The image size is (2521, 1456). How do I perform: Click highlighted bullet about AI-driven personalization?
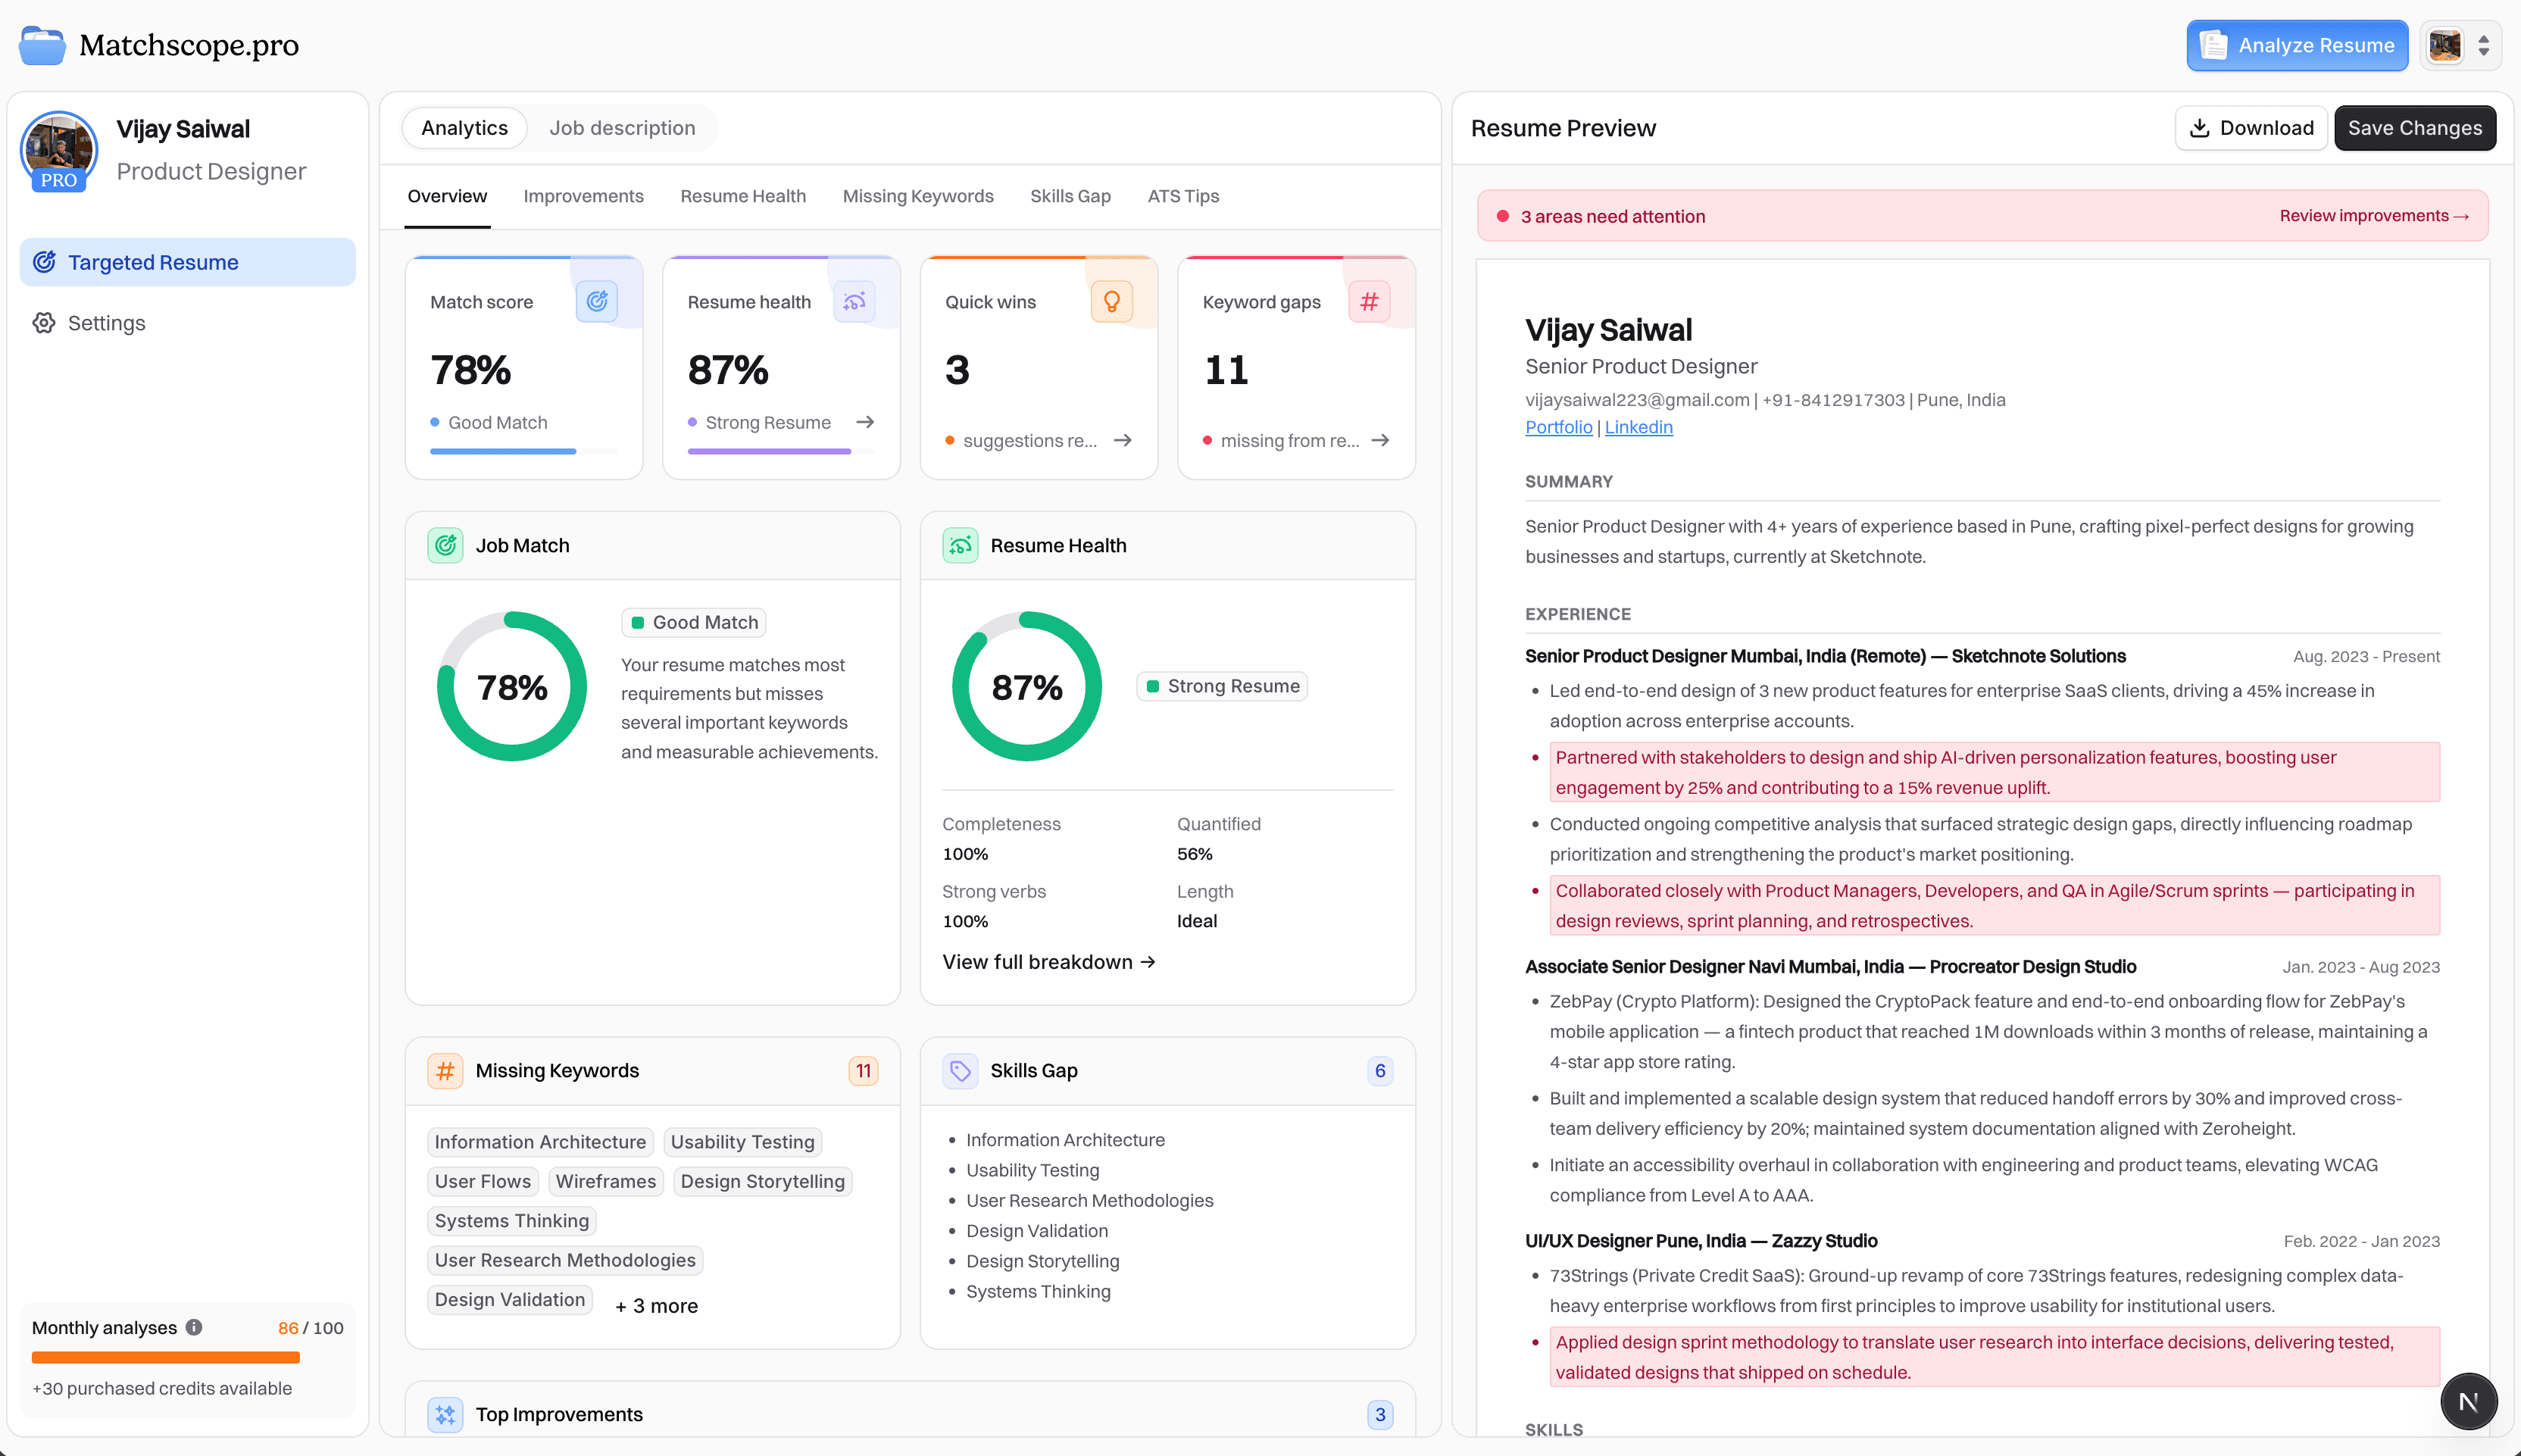[x=1994, y=772]
